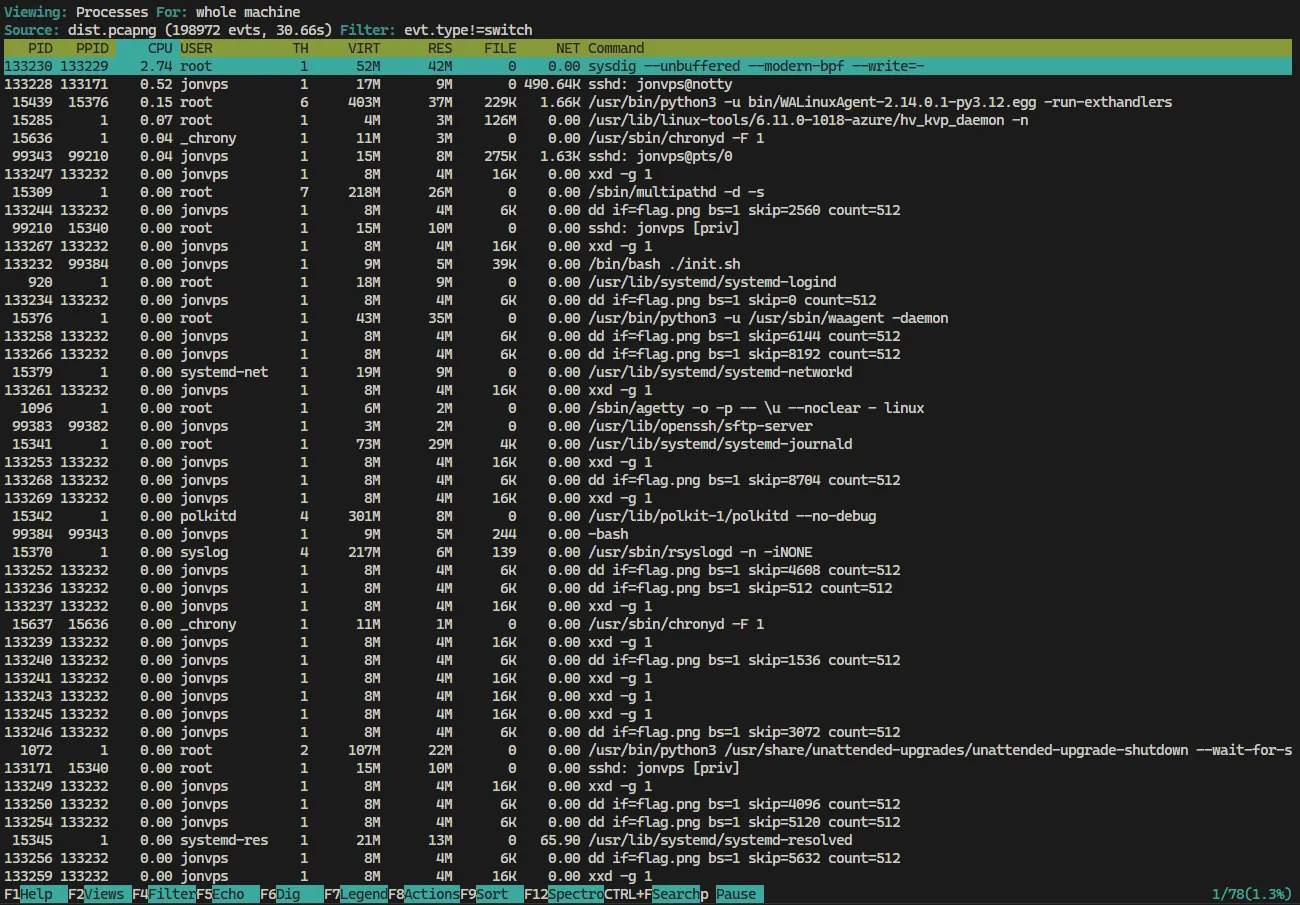
Task: Click the PID column header
Action: pyautogui.click(x=40, y=48)
